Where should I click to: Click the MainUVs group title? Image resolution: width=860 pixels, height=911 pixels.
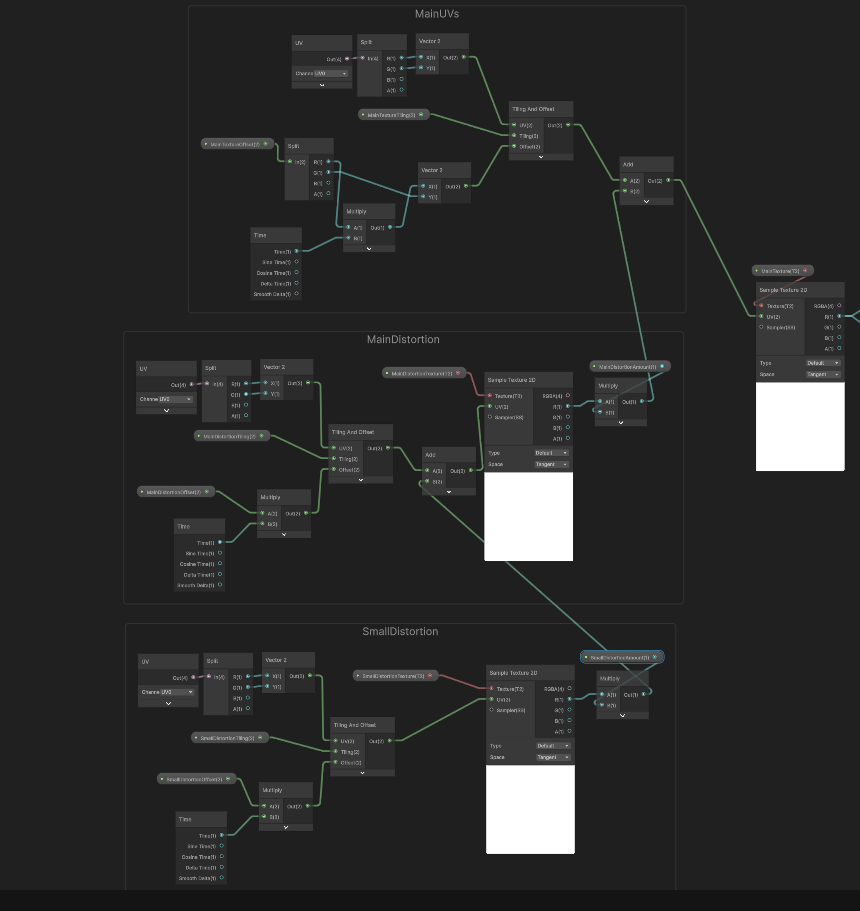point(437,14)
